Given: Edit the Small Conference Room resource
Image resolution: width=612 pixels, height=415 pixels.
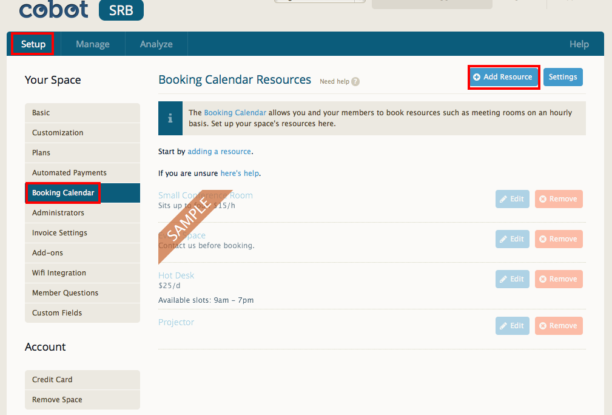Looking at the screenshot, I should click(x=512, y=199).
